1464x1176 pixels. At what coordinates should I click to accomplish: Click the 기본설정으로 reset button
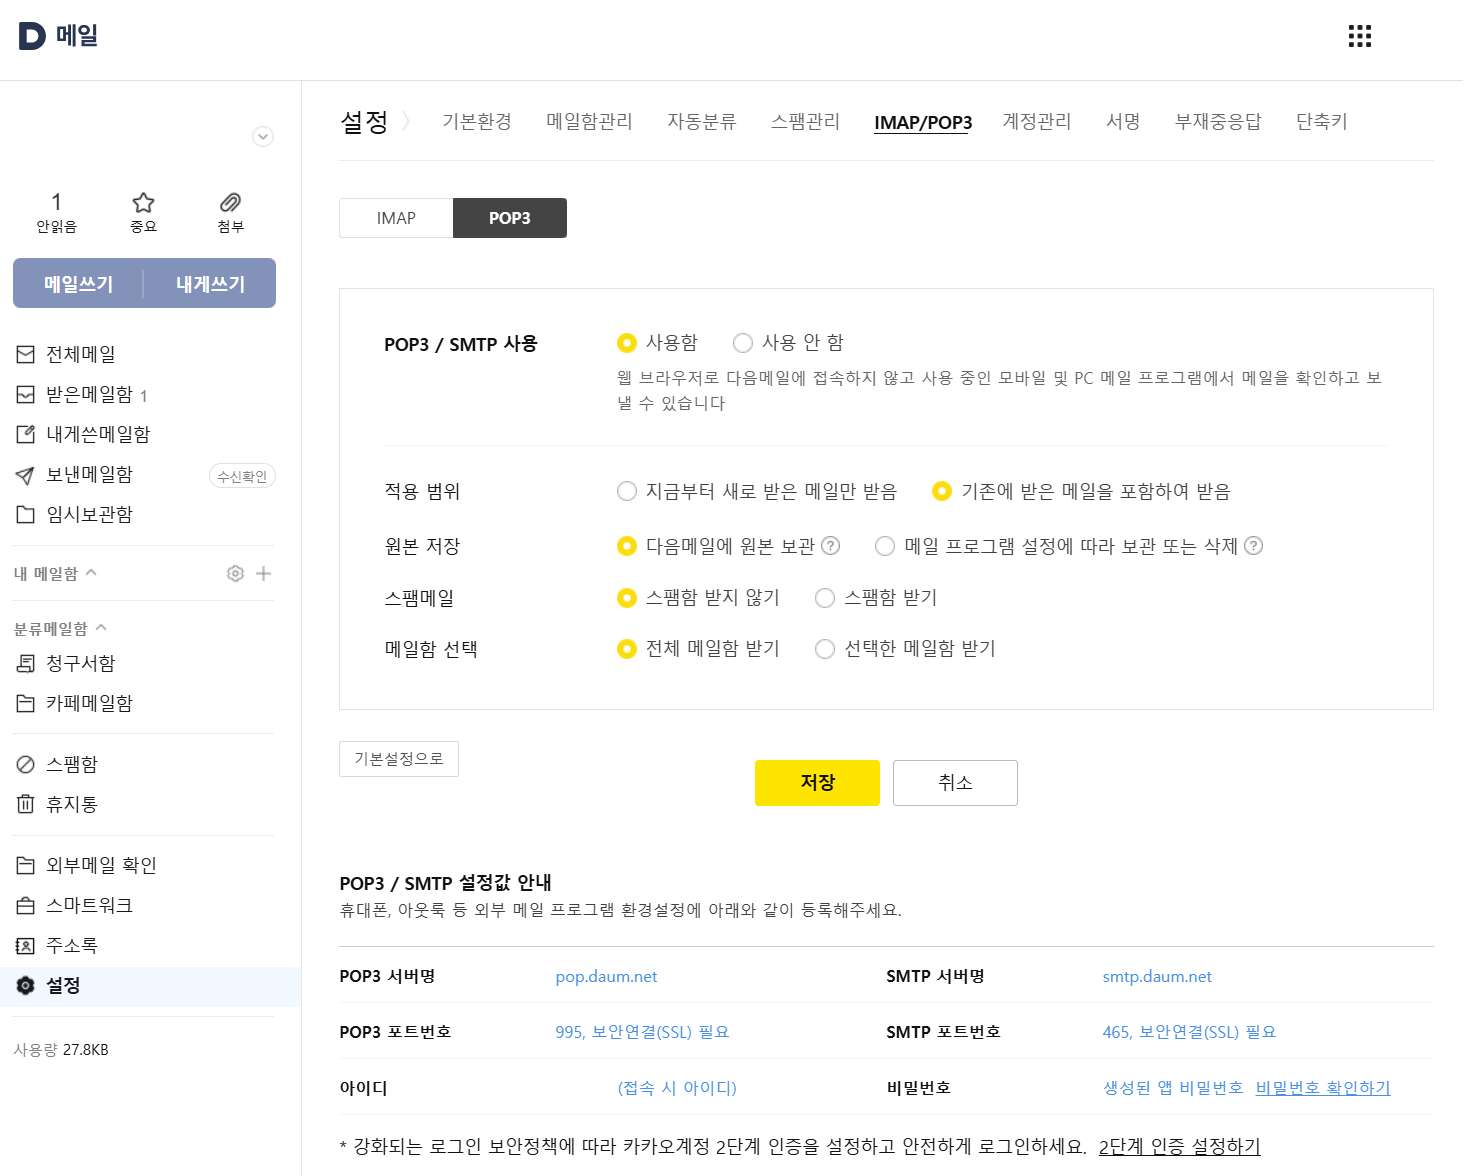coord(399,759)
